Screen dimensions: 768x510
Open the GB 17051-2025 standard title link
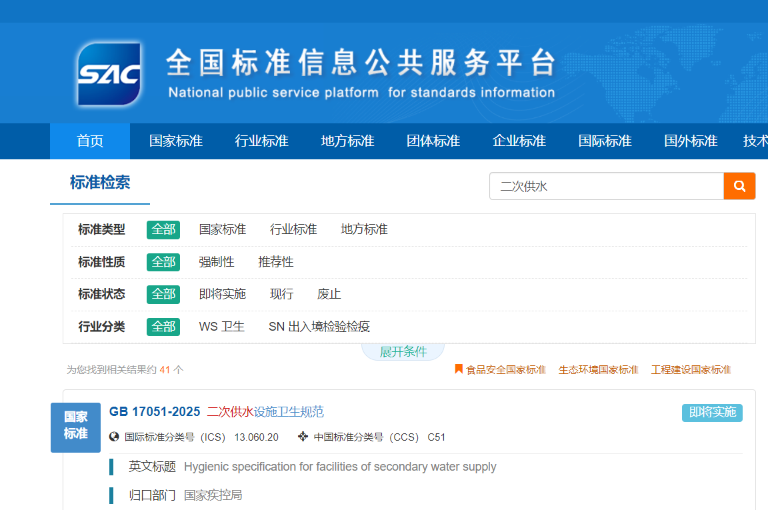click(x=216, y=412)
